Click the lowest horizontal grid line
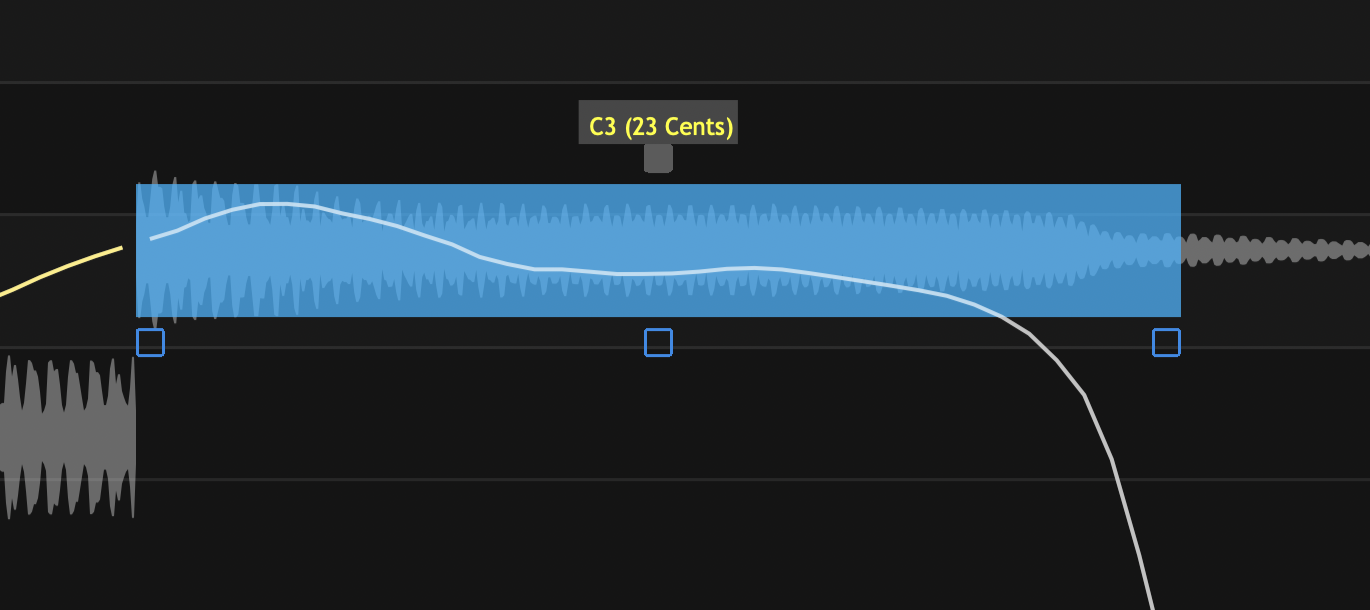 [685, 479]
